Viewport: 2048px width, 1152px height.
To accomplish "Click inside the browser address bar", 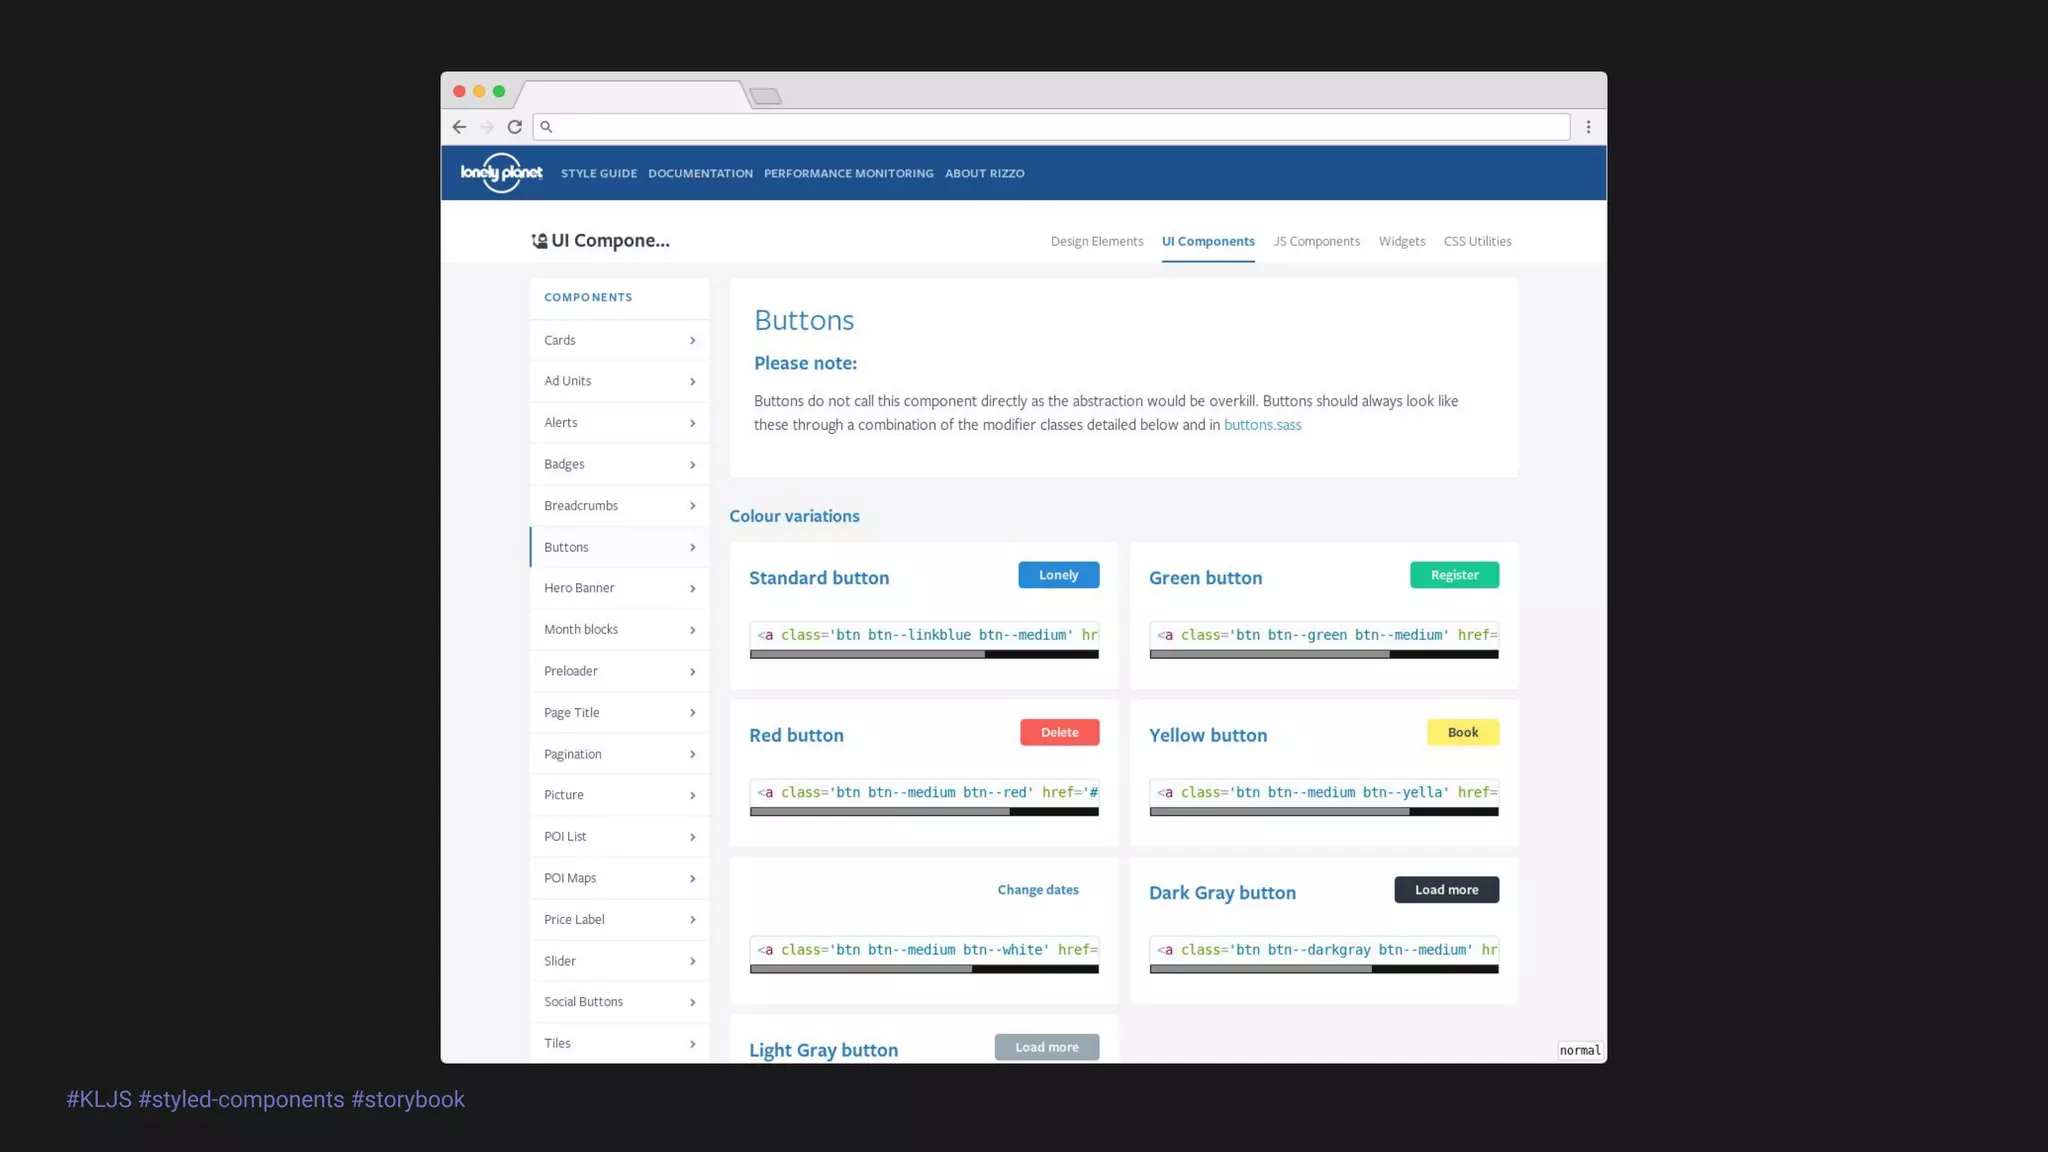I will (1052, 127).
